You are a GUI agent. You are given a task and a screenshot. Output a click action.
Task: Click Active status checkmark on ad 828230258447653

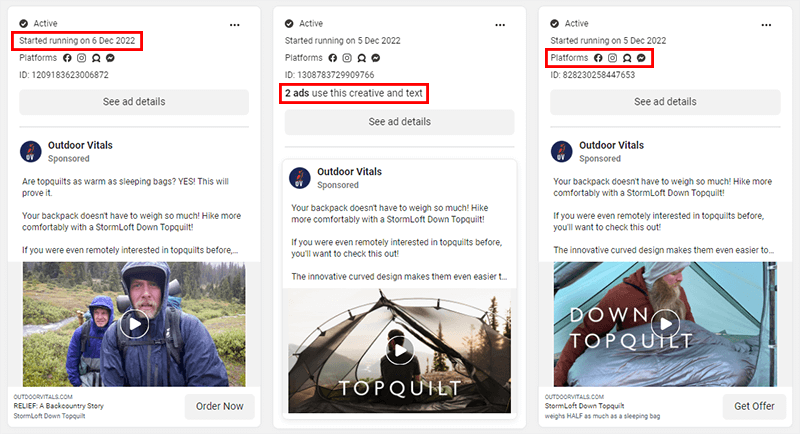[555, 23]
